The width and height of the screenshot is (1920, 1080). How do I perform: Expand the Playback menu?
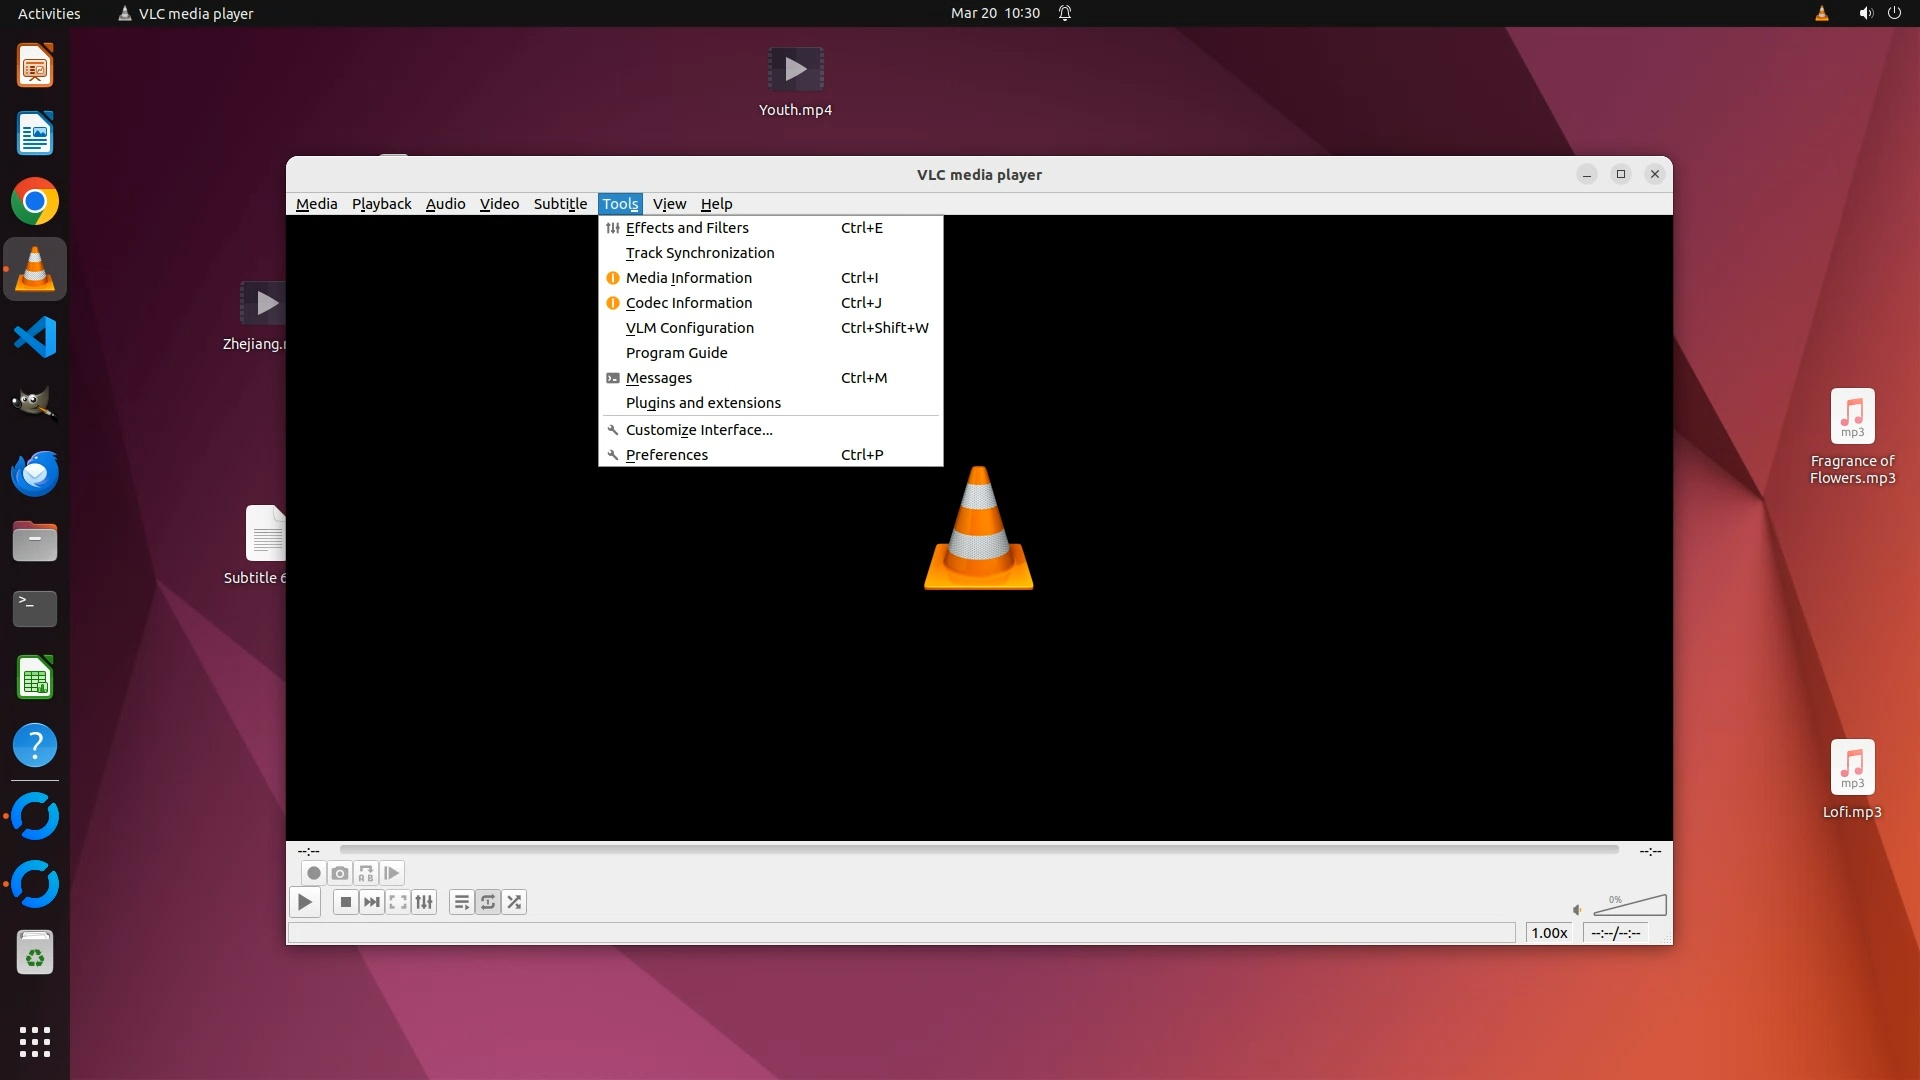[381, 204]
